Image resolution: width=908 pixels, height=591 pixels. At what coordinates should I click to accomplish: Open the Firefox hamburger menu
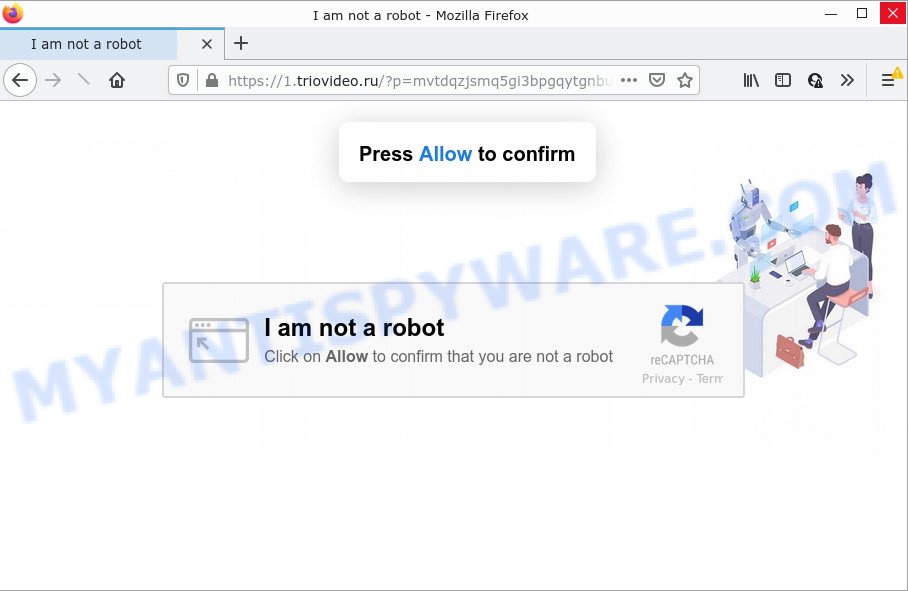point(888,80)
